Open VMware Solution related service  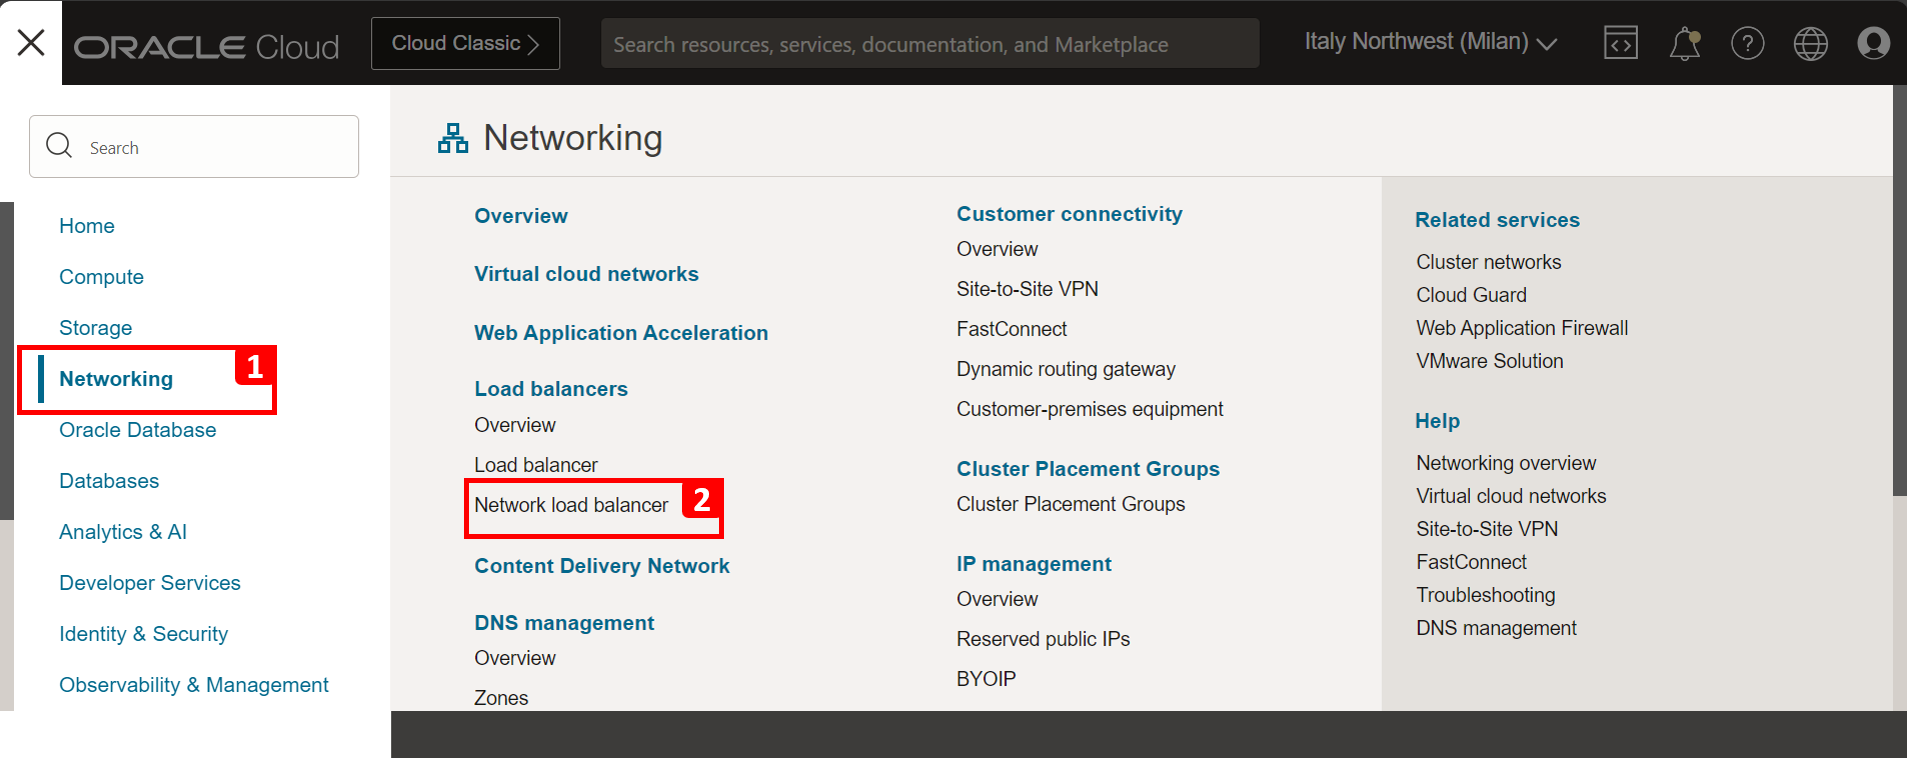(1489, 361)
